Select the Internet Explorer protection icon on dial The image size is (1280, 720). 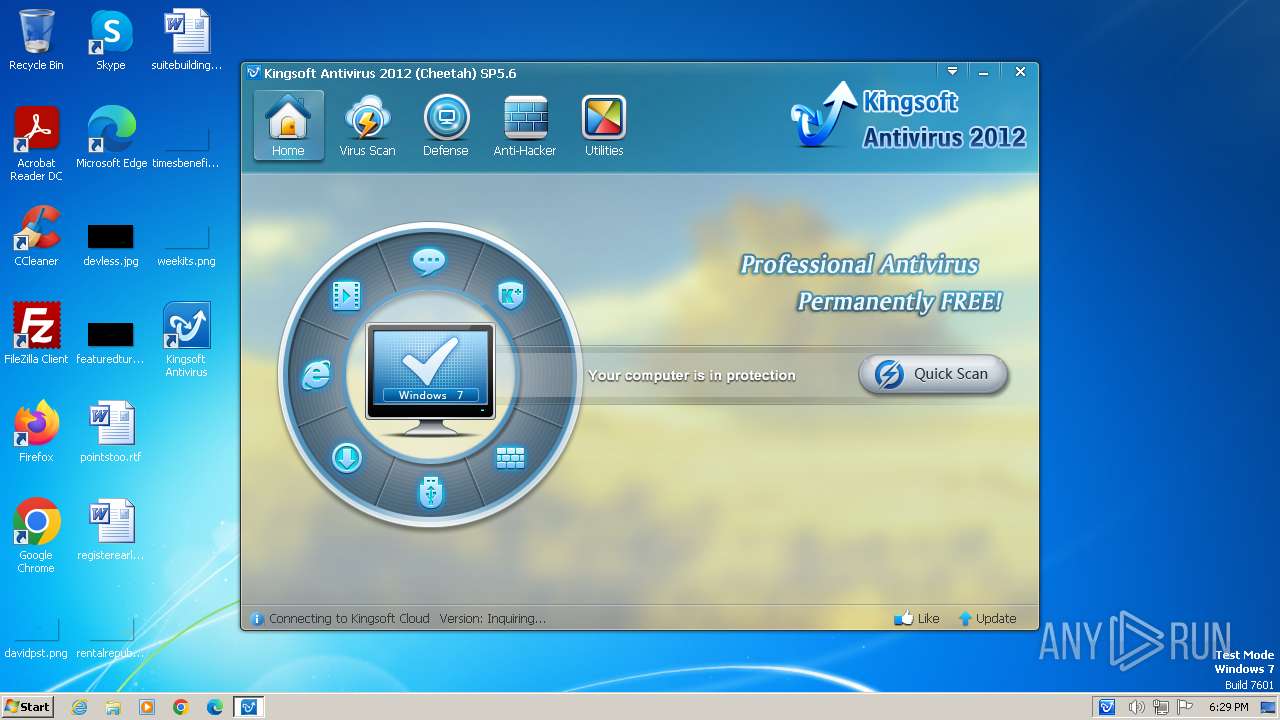tap(316, 375)
